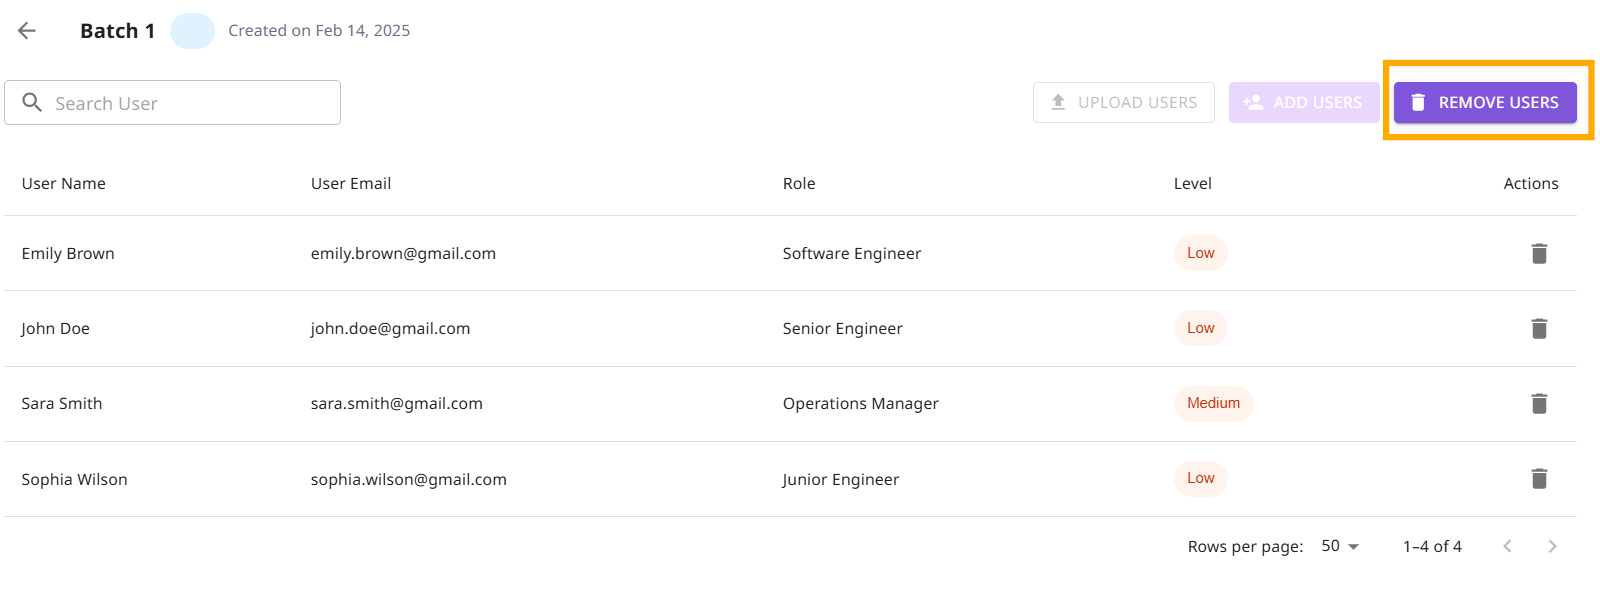The height and width of the screenshot is (605, 1600).
Task: Select the emily.brown@gmail.com email cell
Action: [x=403, y=254]
